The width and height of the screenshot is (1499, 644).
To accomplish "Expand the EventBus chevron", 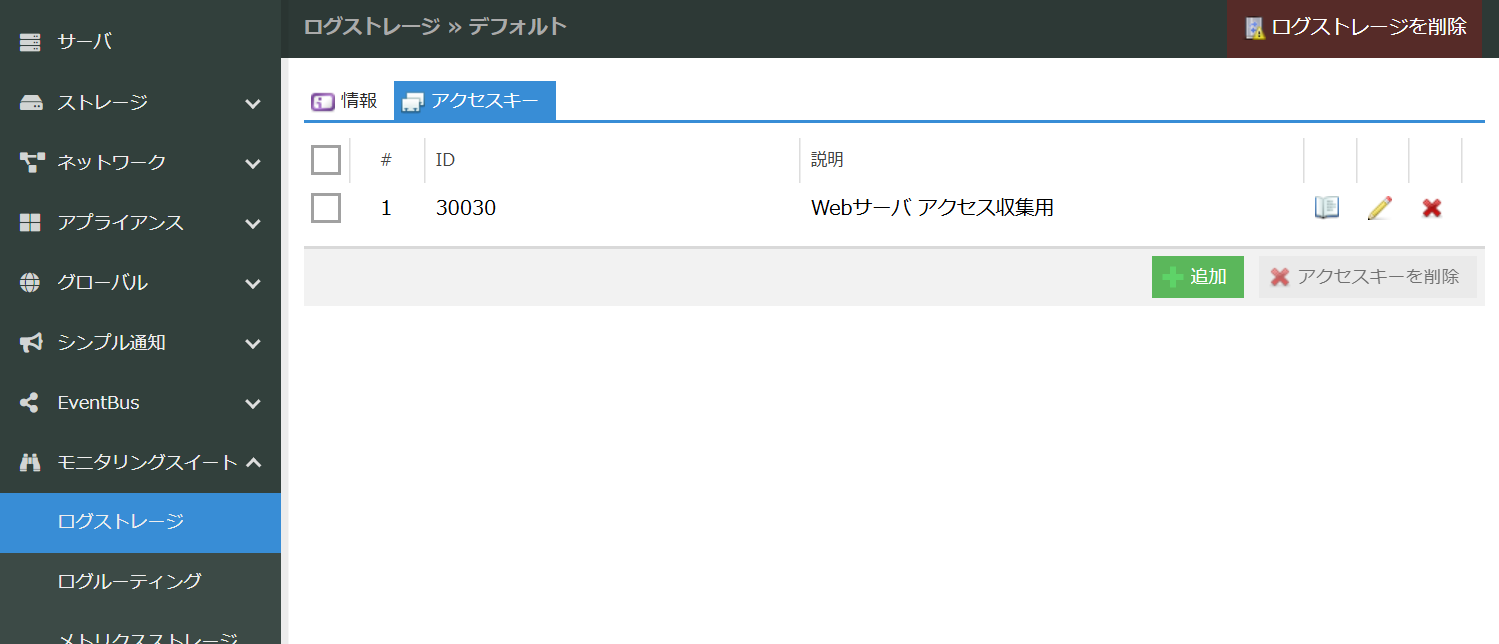I will (253, 403).
